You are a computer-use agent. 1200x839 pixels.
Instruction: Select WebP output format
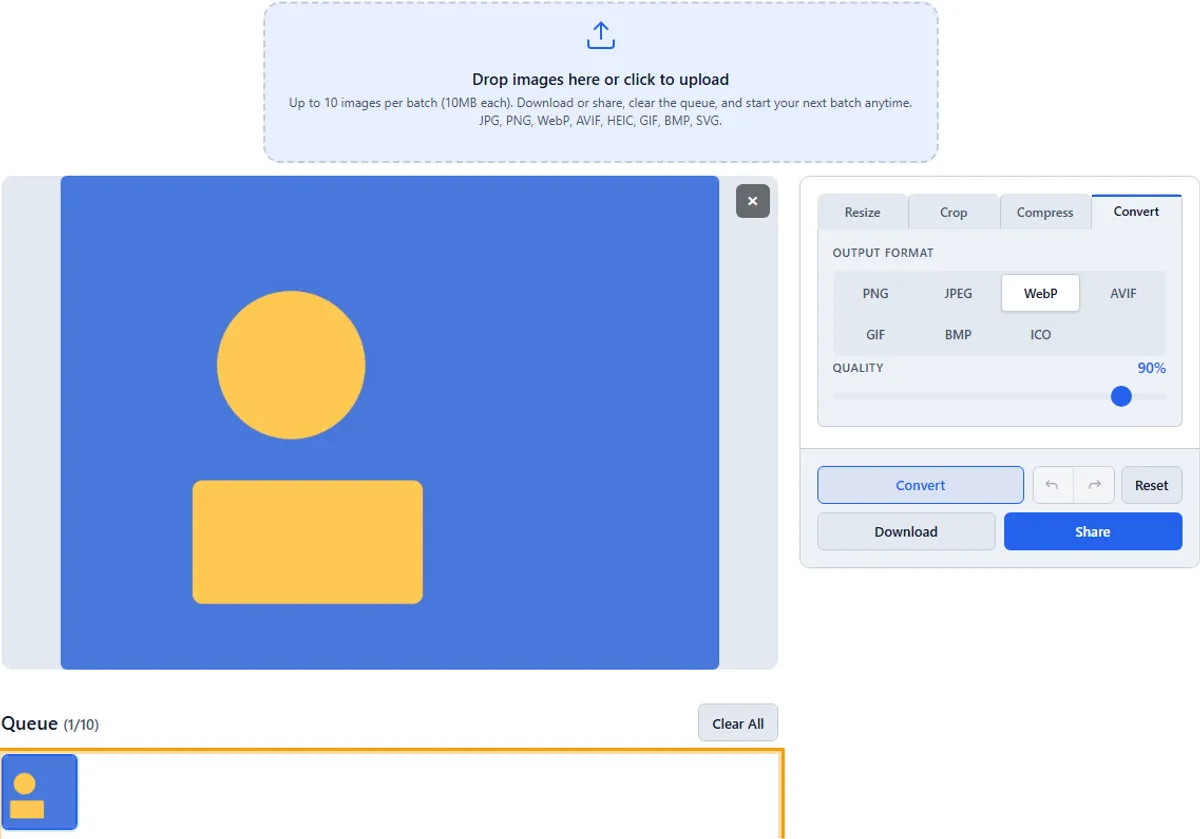point(1041,293)
